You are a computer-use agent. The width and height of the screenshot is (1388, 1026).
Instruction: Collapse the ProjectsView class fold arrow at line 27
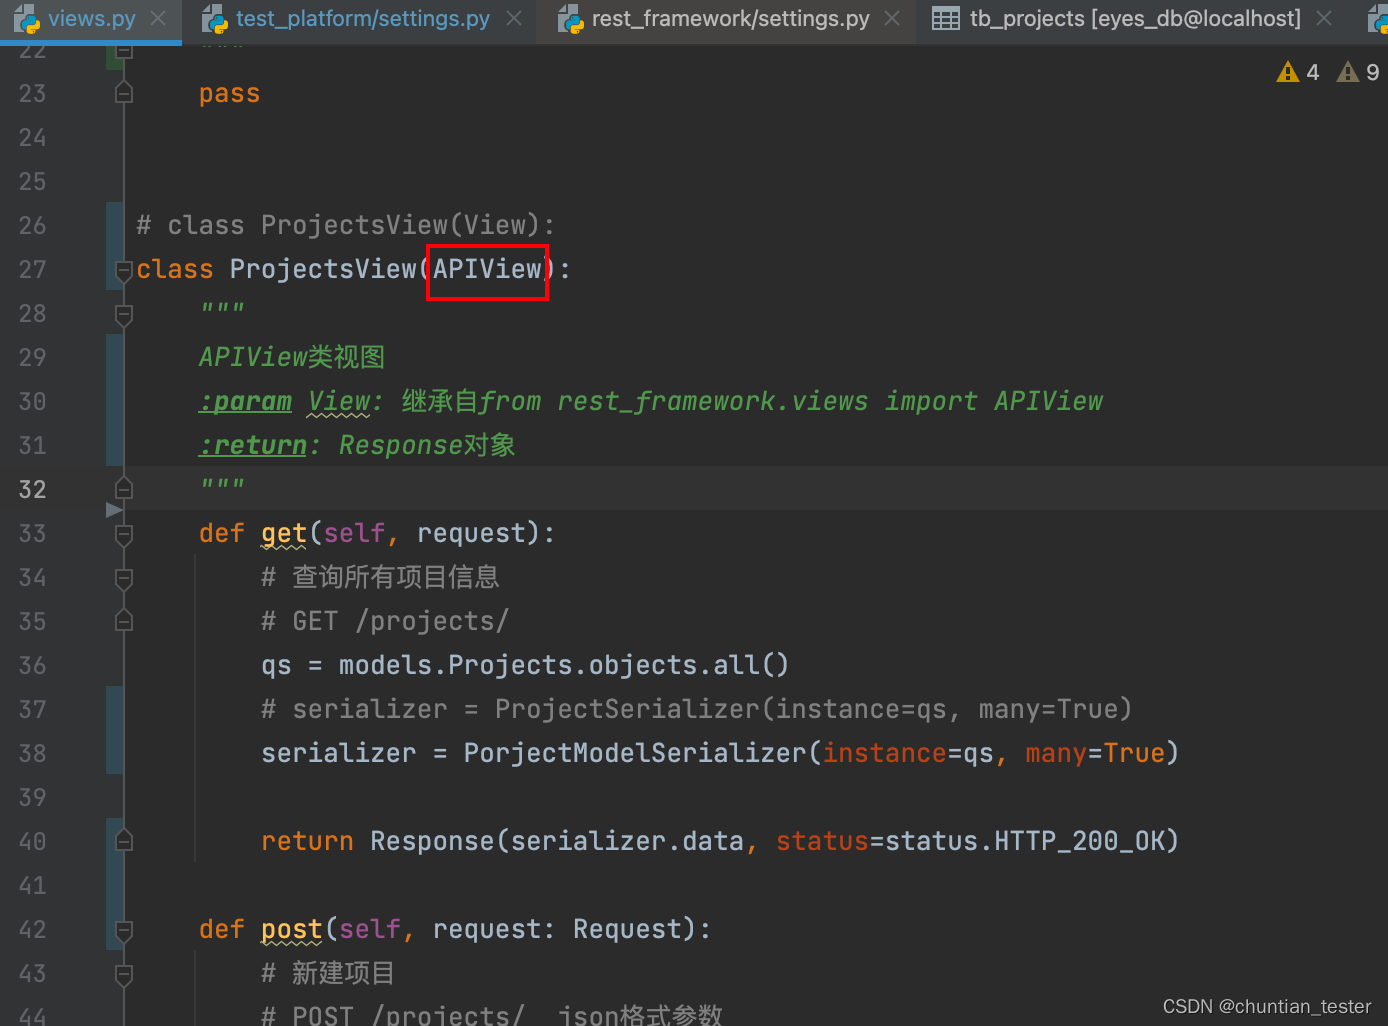(123, 270)
